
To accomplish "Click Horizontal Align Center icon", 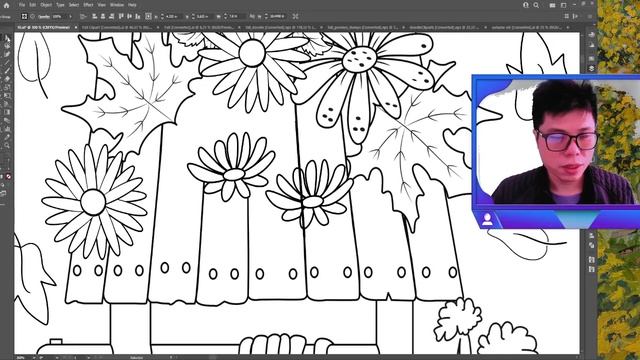I will (x=103, y=16).
